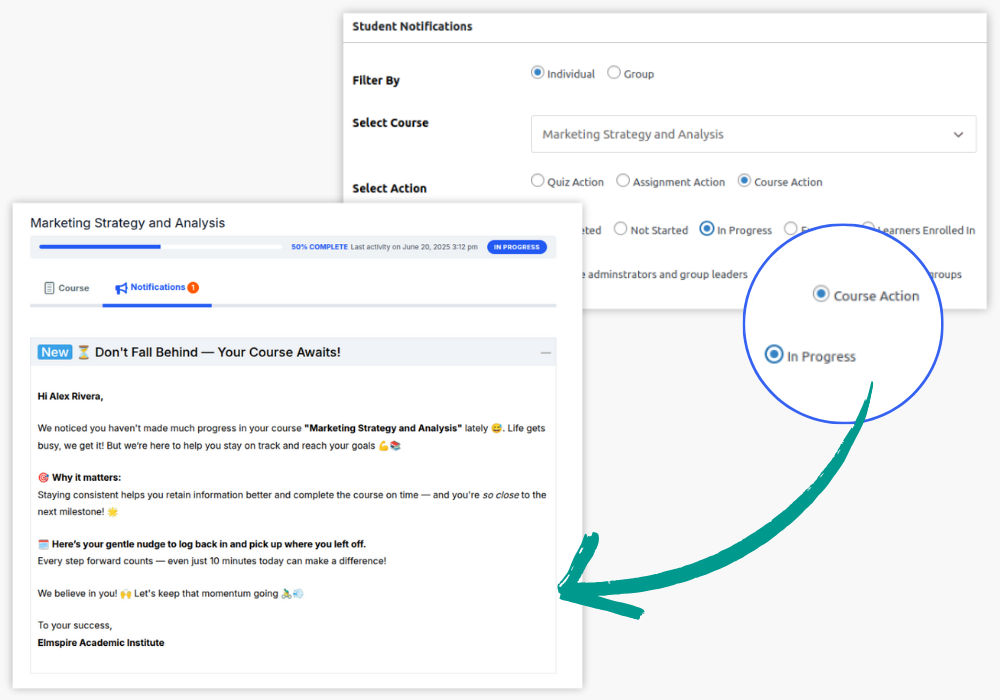Select the Group filter option
Screen dimensions: 1000x700
[x=614, y=73]
